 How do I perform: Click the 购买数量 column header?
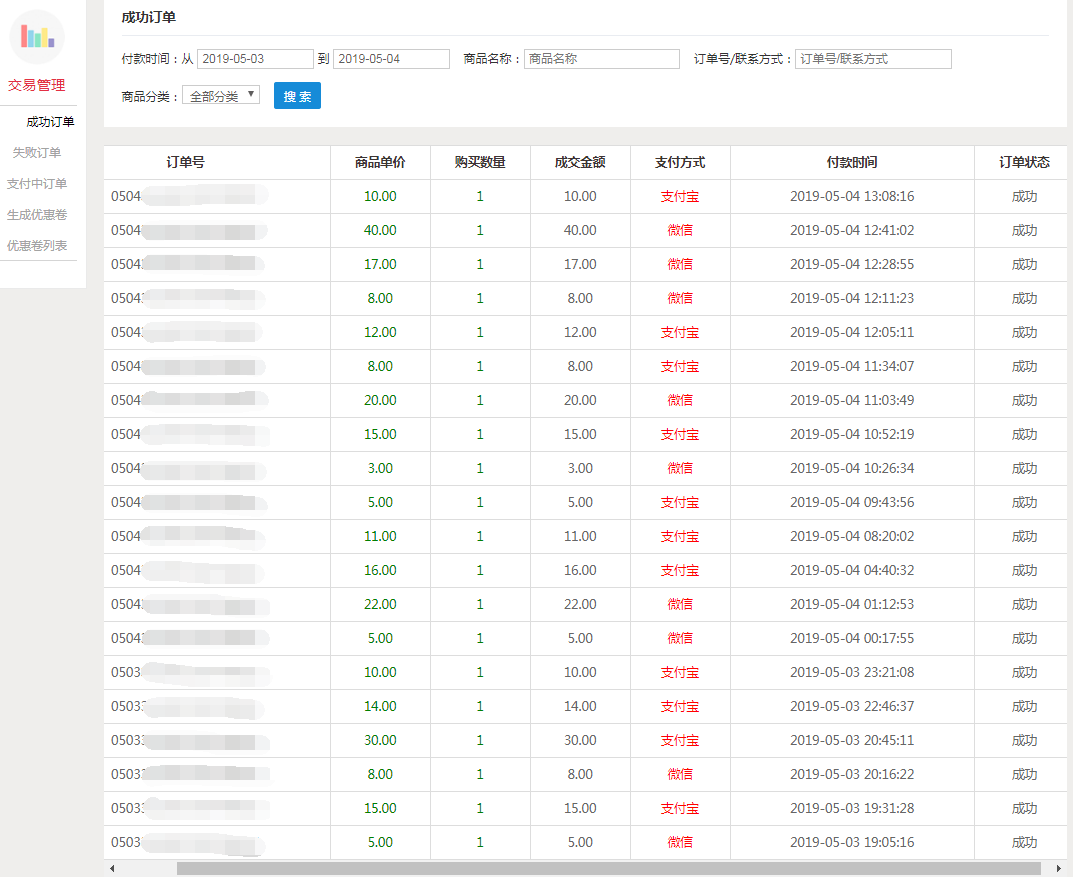pyautogui.click(x=480, y=162)
